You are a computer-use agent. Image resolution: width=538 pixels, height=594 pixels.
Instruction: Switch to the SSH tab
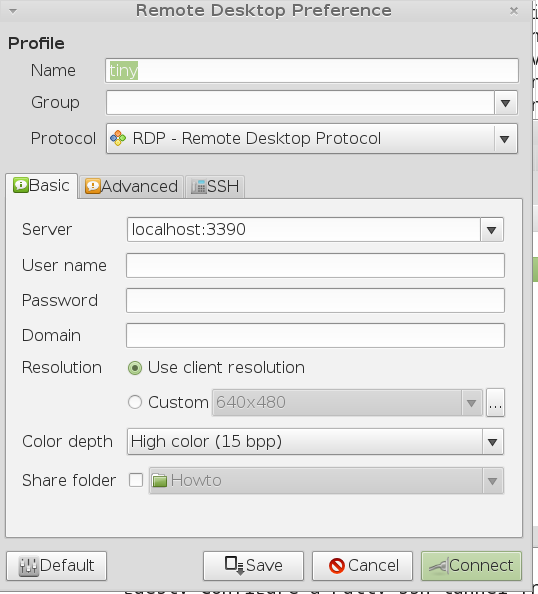coord(215,186)
